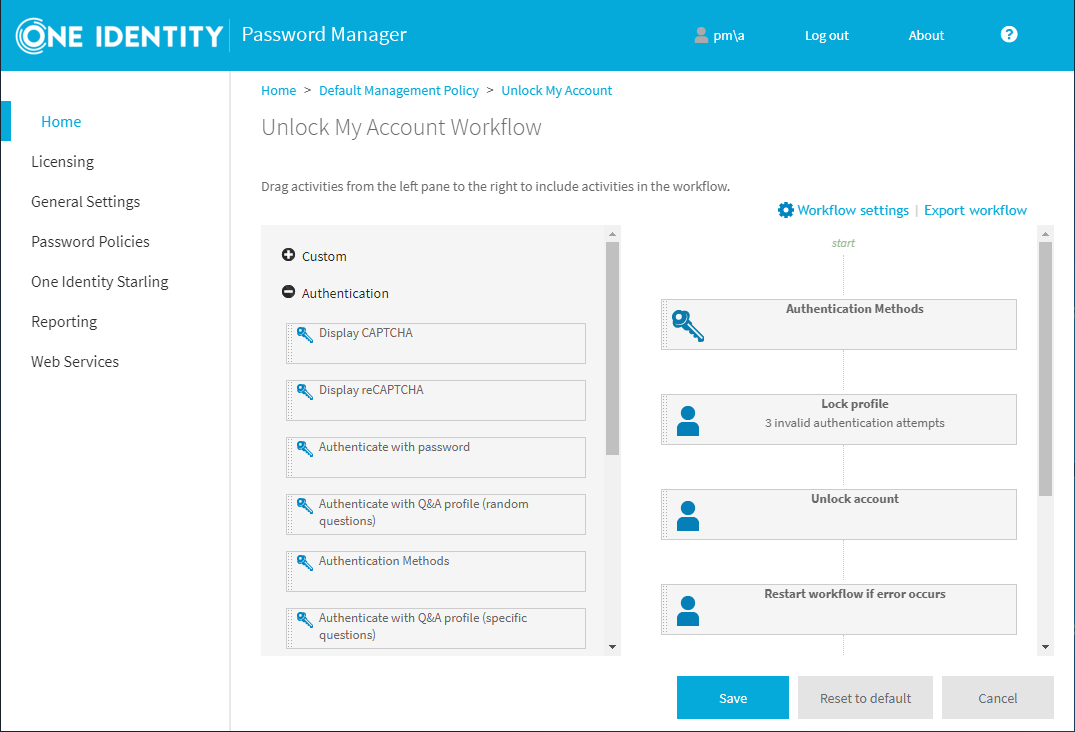This screenshot has height=732, width=1075.
Task: Click the Unlock My Account breadcrumb
Action: 557,90
